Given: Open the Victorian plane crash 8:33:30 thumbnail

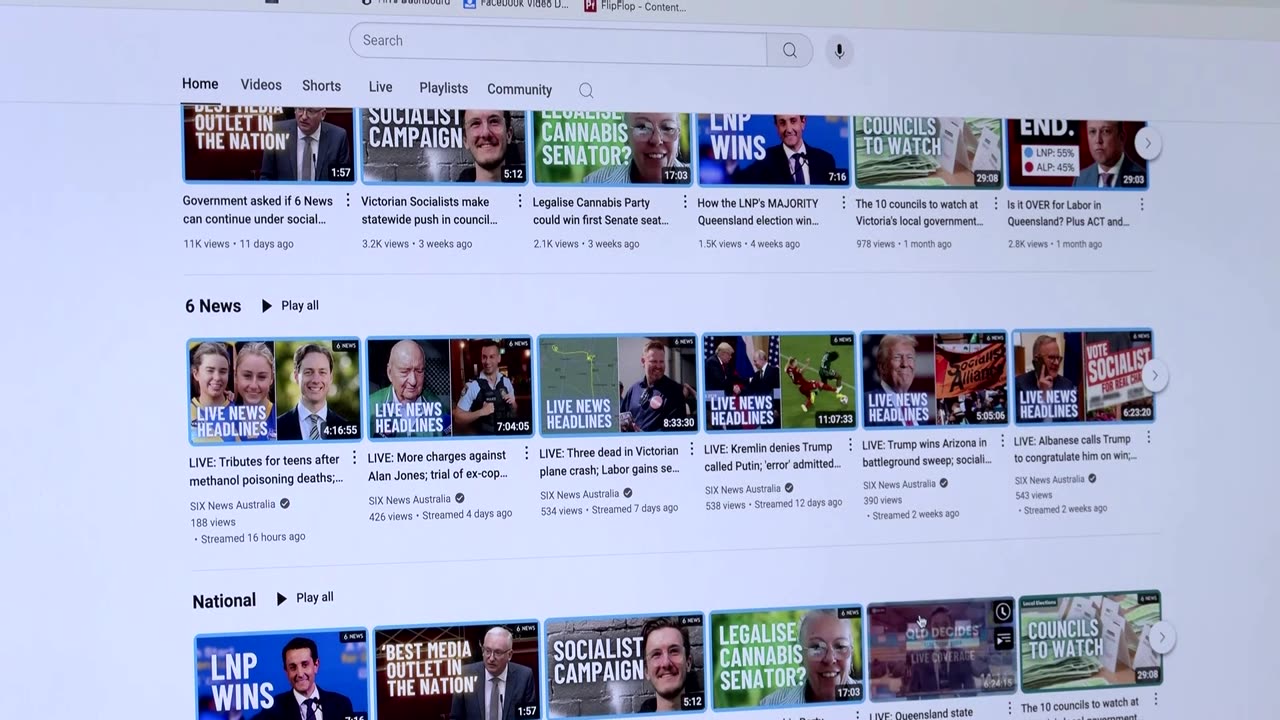Looking at the screenshot, I should tap(618, 385).
